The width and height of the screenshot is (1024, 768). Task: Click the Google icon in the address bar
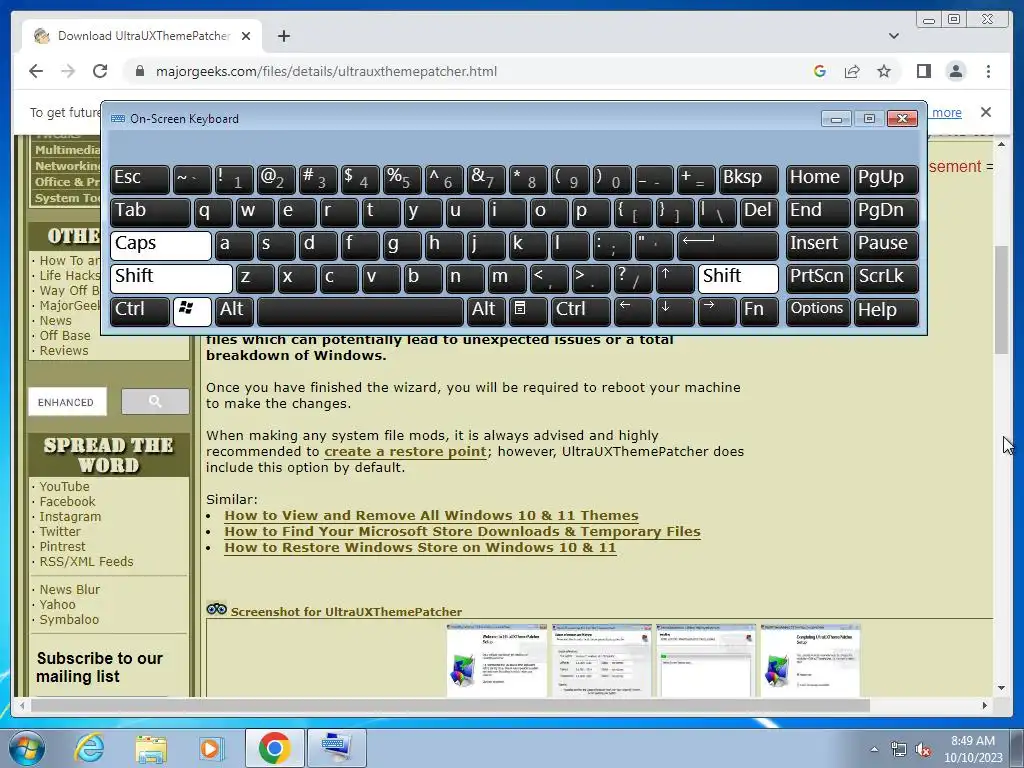click(x=820, y=71)
